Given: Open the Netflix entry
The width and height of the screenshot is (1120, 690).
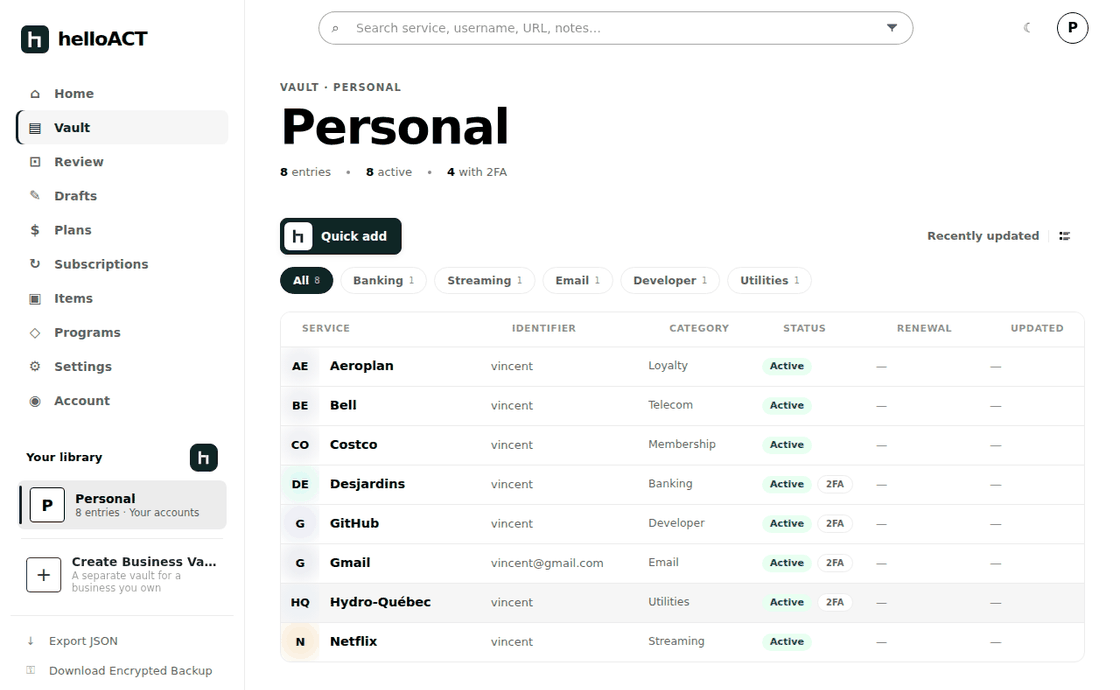Looking at the screenshot, I should 682,641.
